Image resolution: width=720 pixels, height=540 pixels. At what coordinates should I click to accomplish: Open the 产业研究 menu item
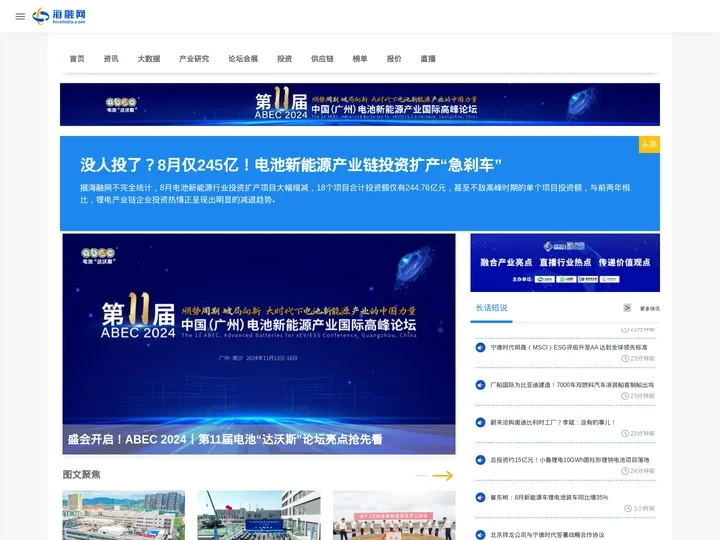click(194, 59)
